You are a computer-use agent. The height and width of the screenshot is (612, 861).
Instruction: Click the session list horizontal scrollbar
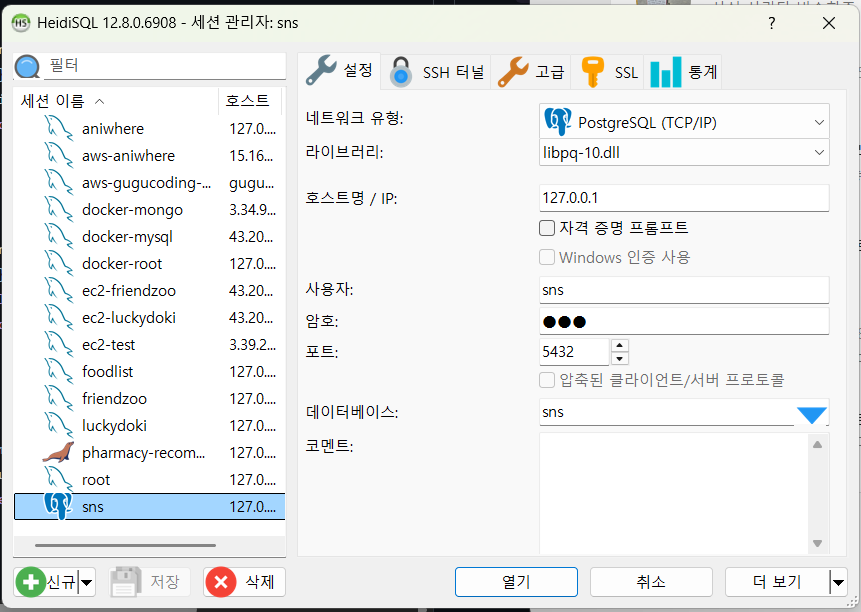[125, 546]
